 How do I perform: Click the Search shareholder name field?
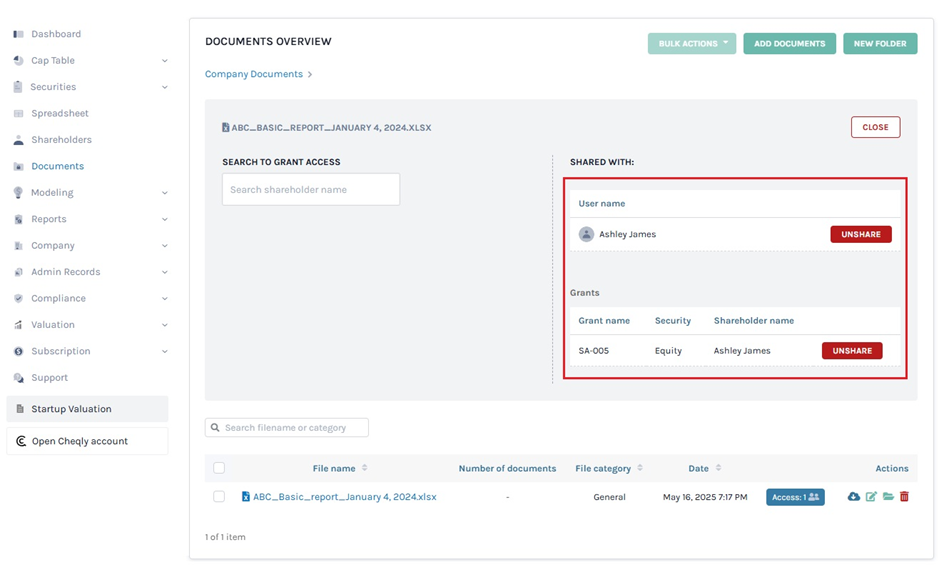tap(310, 190)
